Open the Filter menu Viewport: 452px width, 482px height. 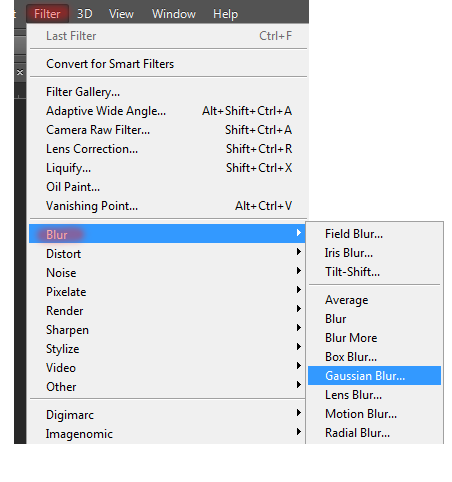tap(47, 14)
